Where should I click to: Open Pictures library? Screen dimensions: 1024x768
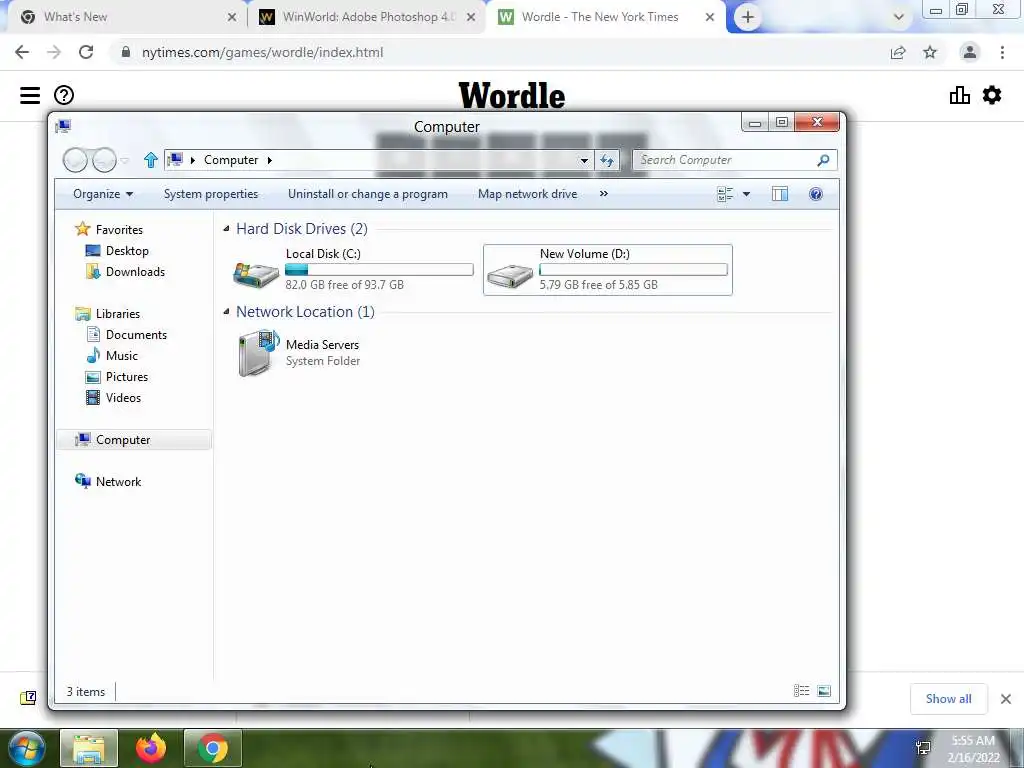tap(127, 377)
